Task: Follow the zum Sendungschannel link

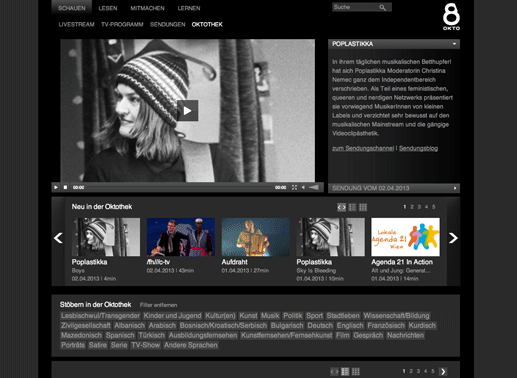Action: (x=363, y=148)
